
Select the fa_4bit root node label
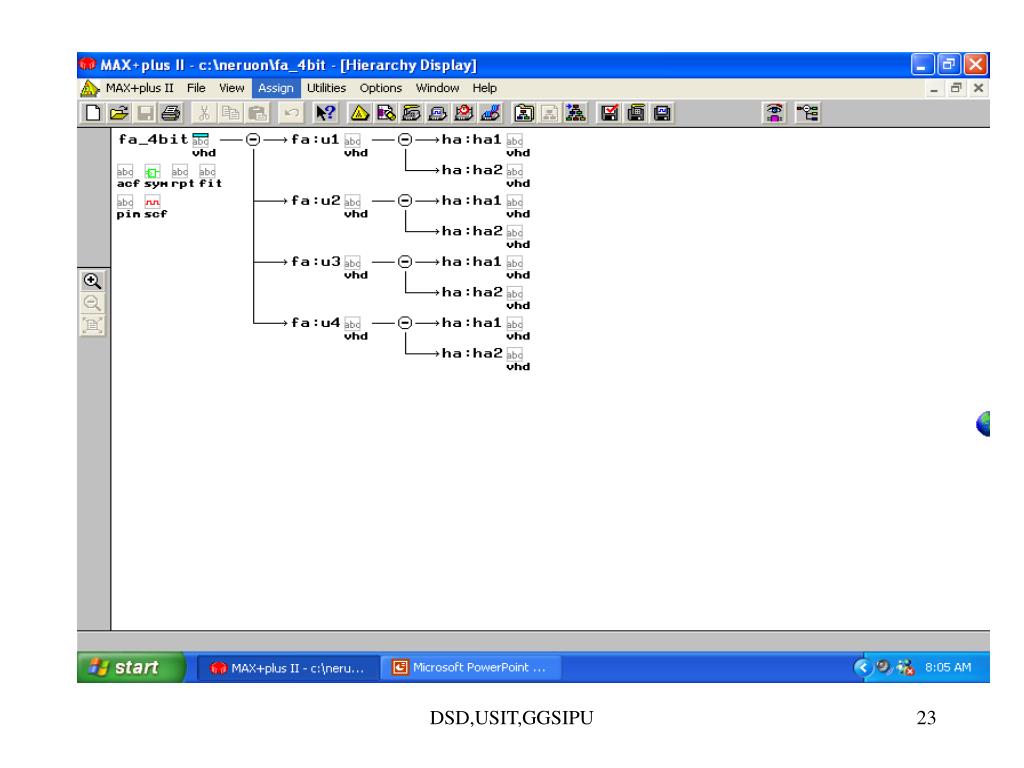coord(153,139)
